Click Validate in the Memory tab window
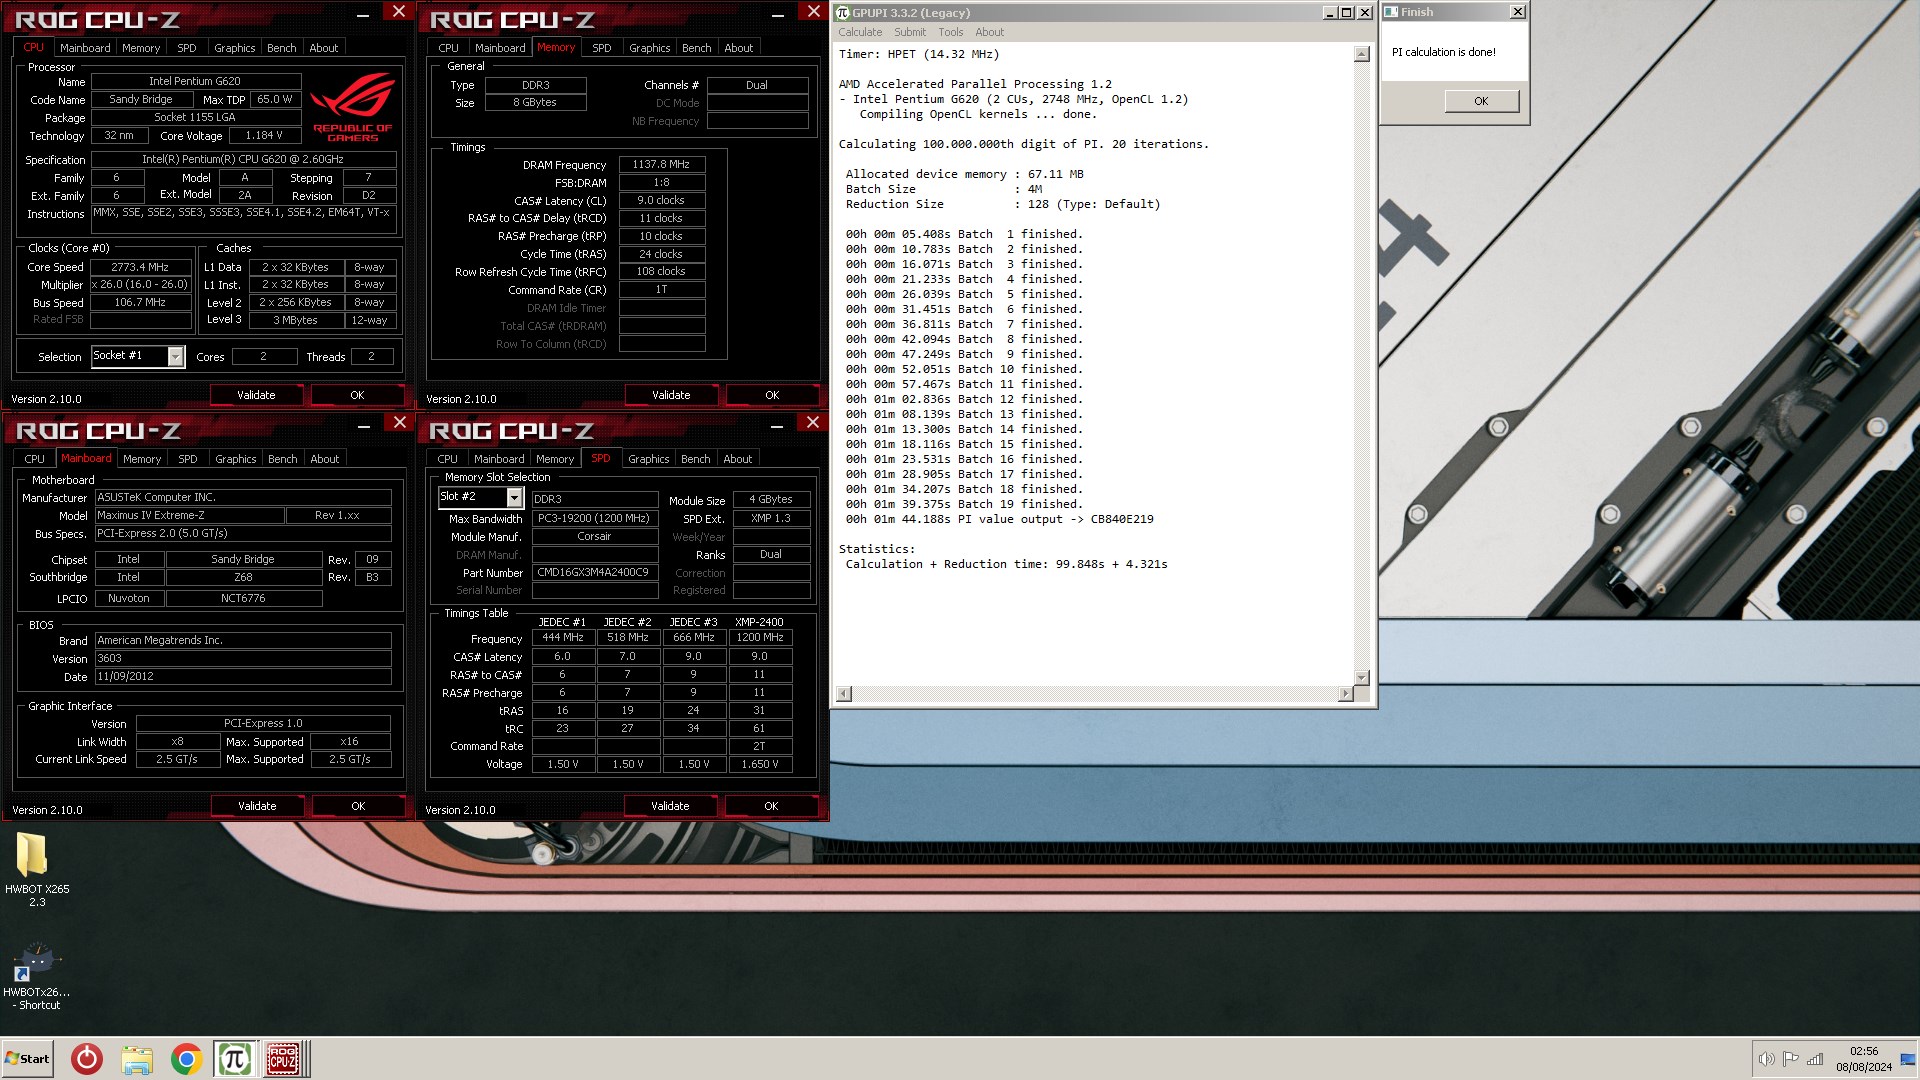This screenshot has height=1080, width=1920. (671, 395)
